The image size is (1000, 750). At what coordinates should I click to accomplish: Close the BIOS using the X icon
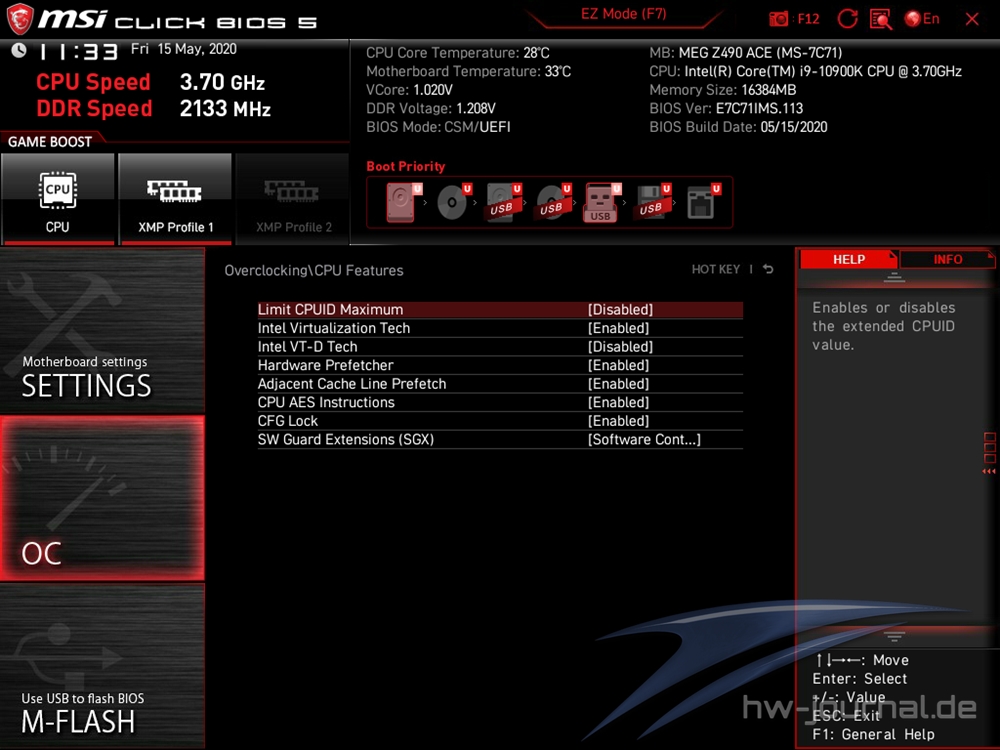[x=972, y=19]
